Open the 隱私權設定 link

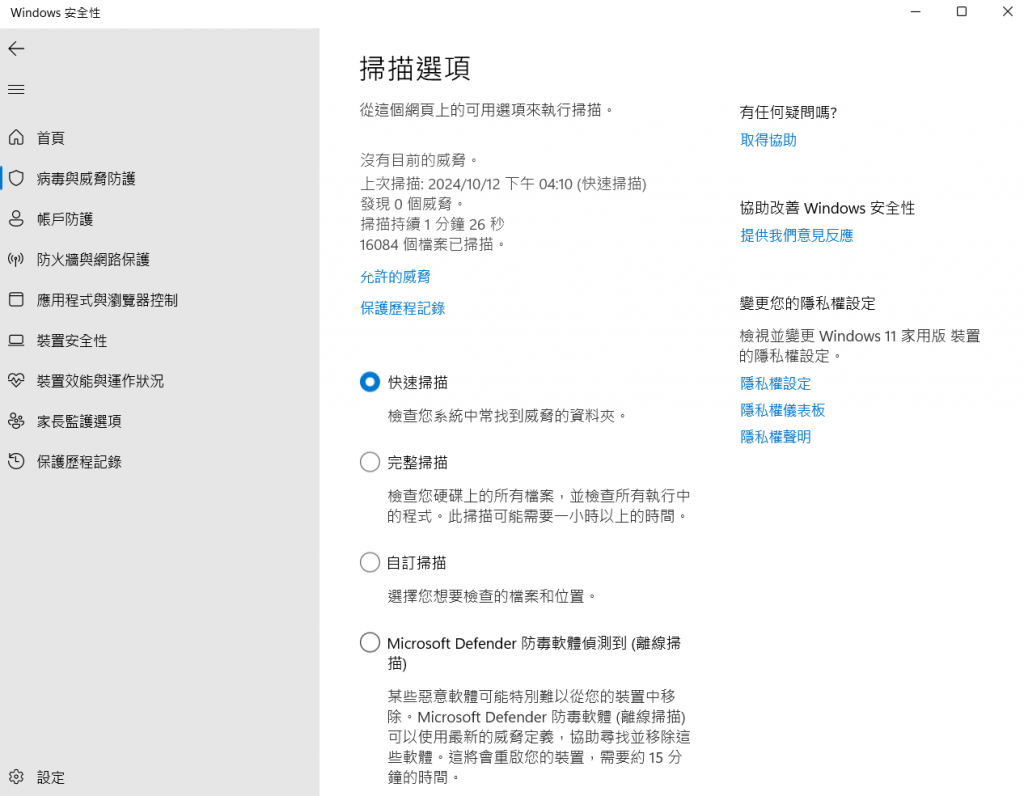775,383
